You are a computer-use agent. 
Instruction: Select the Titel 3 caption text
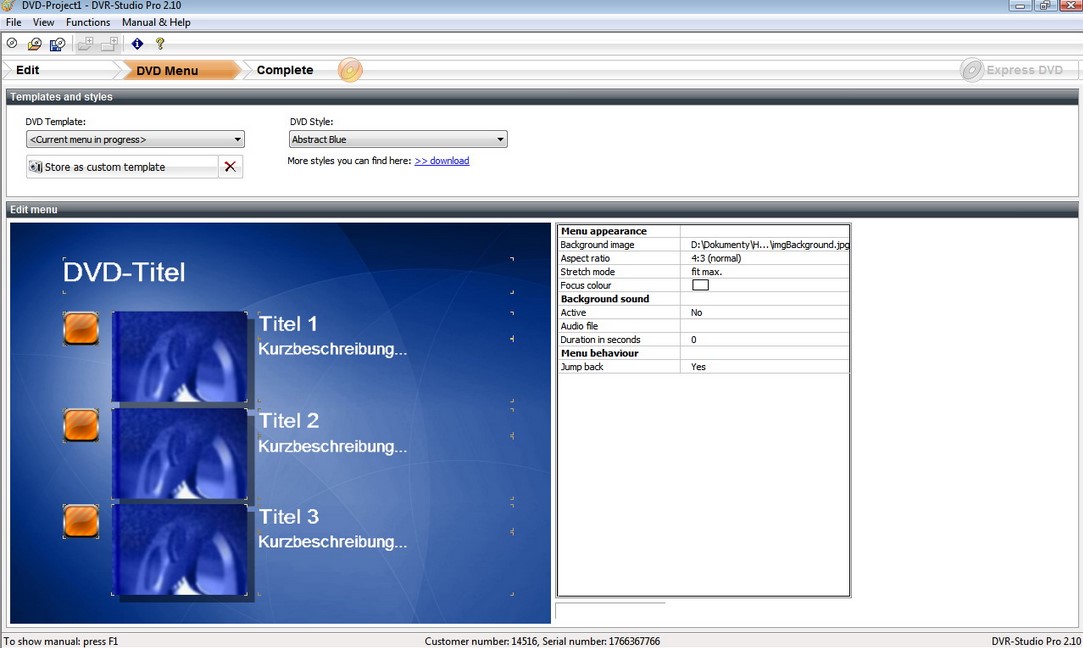[x=289, y=517]
